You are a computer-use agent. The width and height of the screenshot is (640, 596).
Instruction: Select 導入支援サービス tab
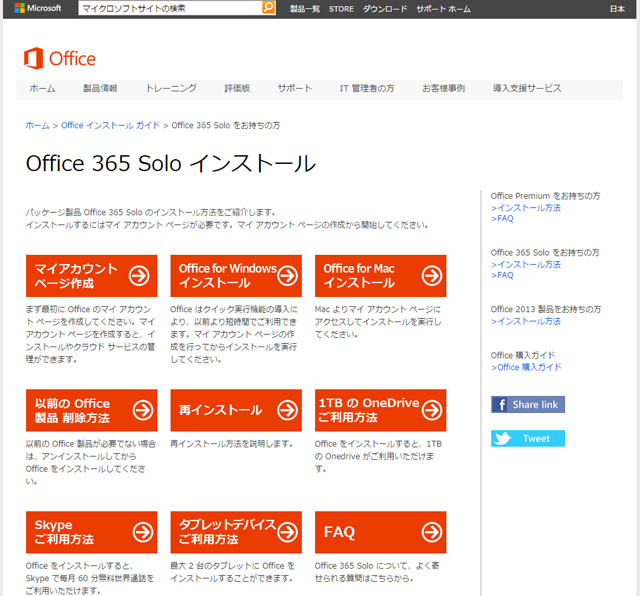pyautogui.click(x=527, y=88)
